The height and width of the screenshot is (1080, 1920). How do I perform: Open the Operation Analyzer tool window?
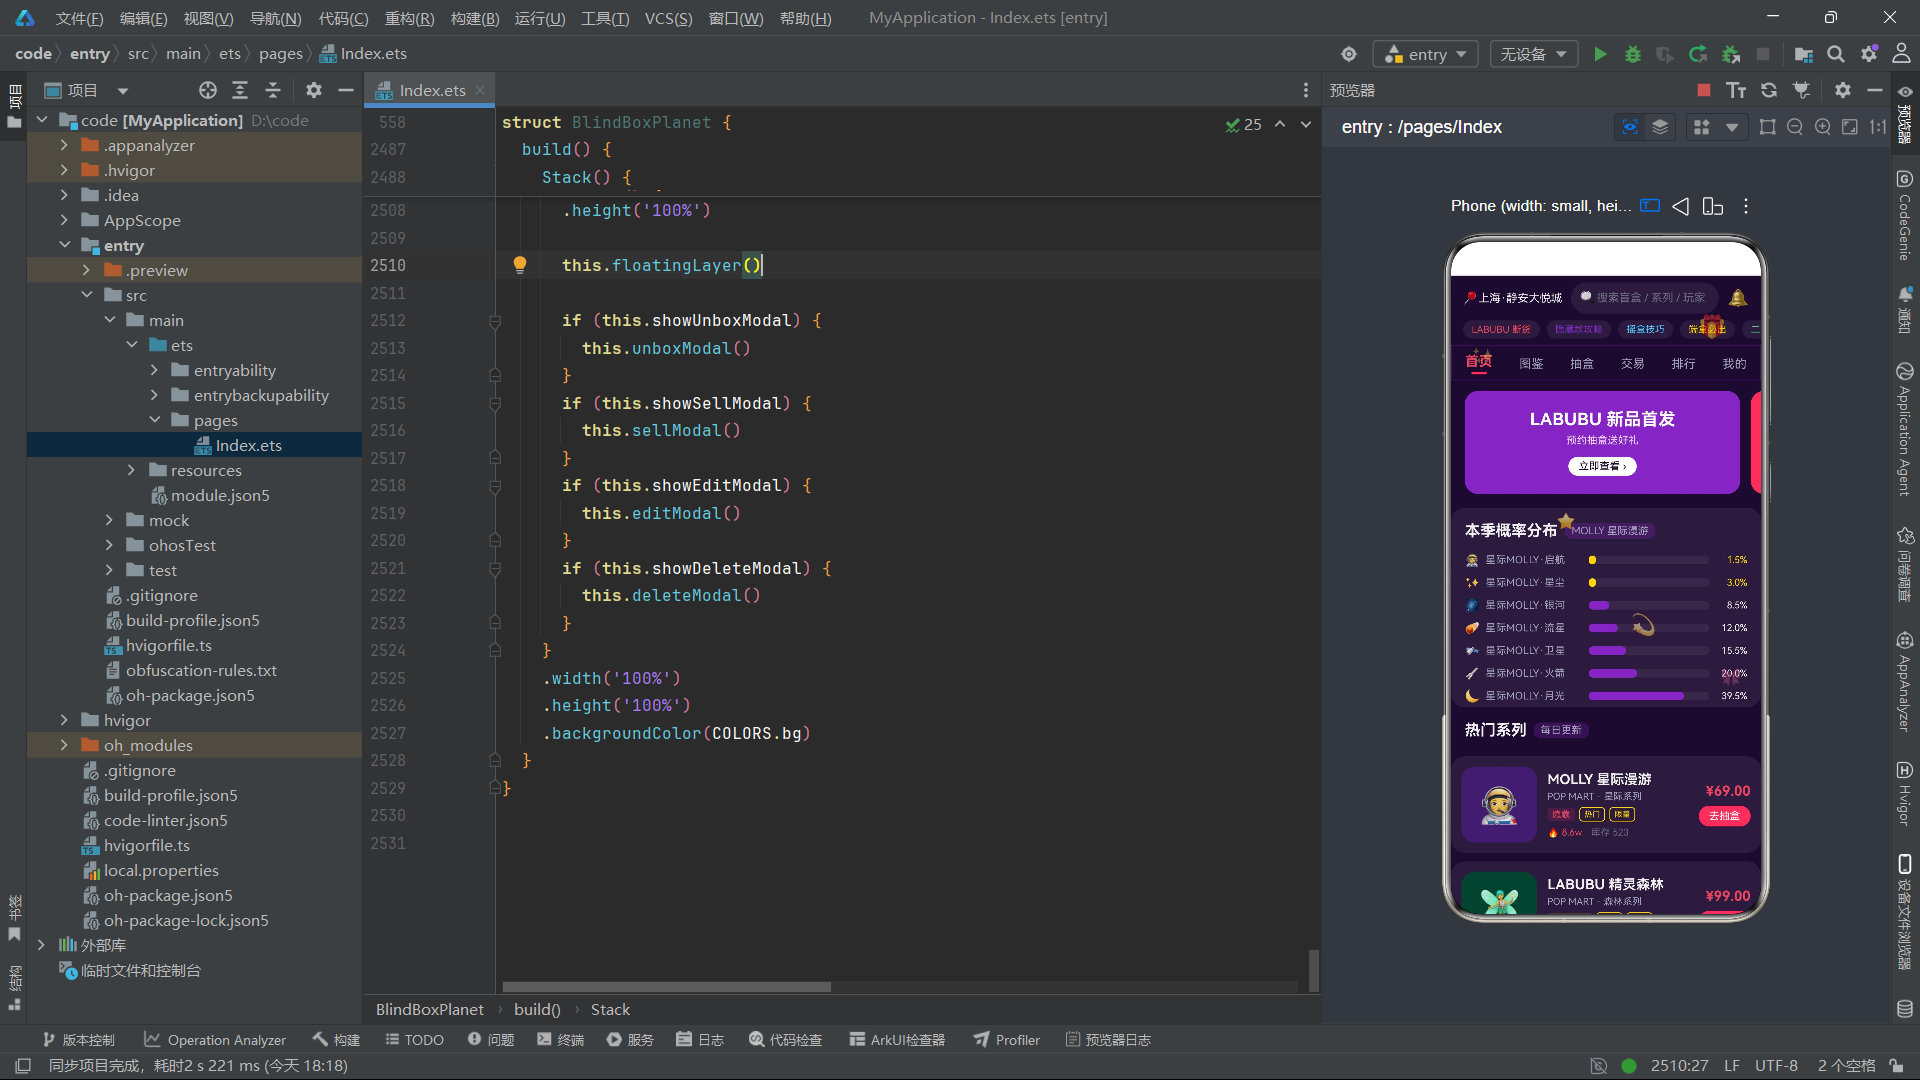pyautogui.click(x=215, y=1040)
